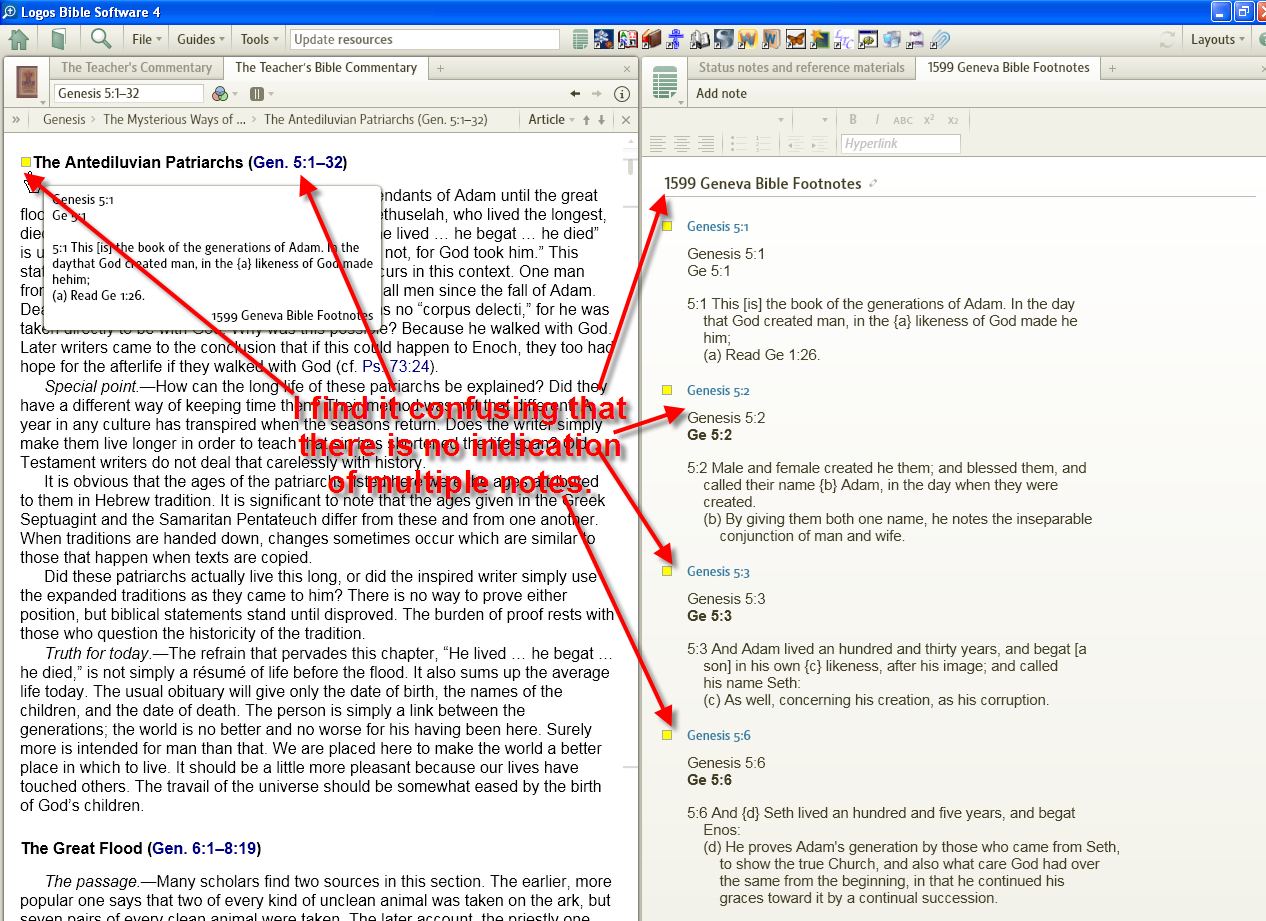Open the Tools menu
Viewport: 1266px width, 921px height.
point(261,39)
